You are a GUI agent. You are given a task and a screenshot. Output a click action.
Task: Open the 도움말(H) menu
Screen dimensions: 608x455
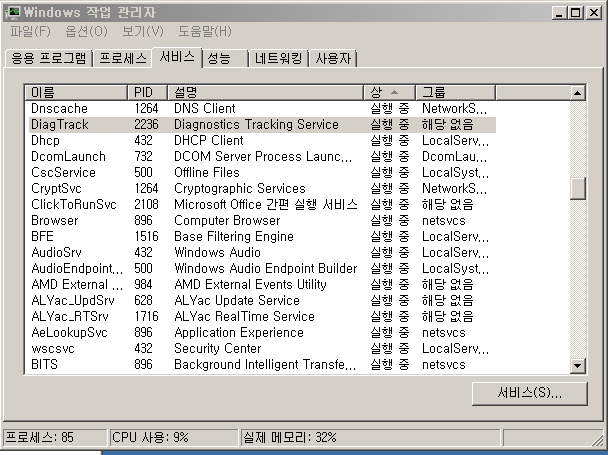pos(205,31)
